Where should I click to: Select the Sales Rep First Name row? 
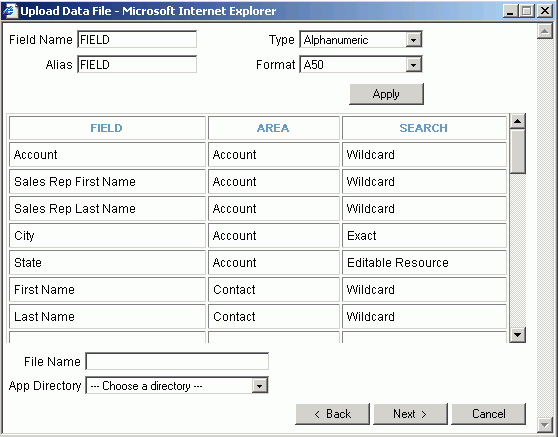[x=258, y=181]
